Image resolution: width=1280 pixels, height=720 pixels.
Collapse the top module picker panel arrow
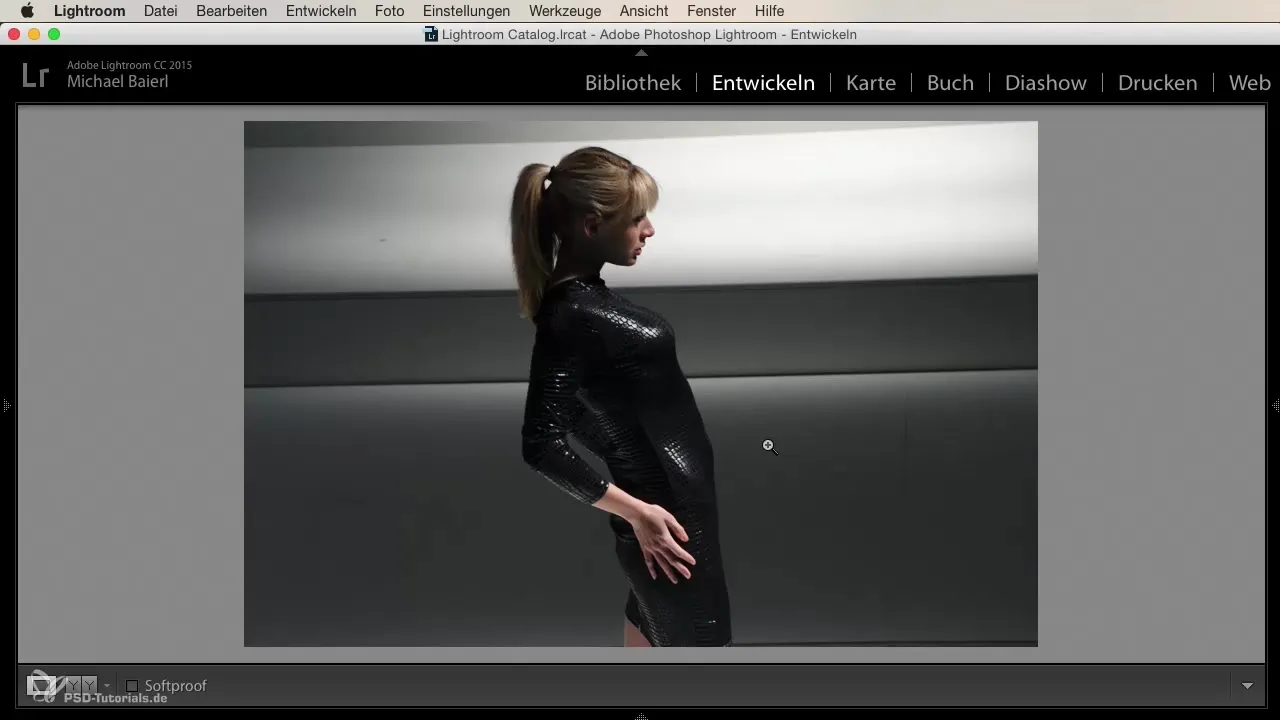pos(641,52)
